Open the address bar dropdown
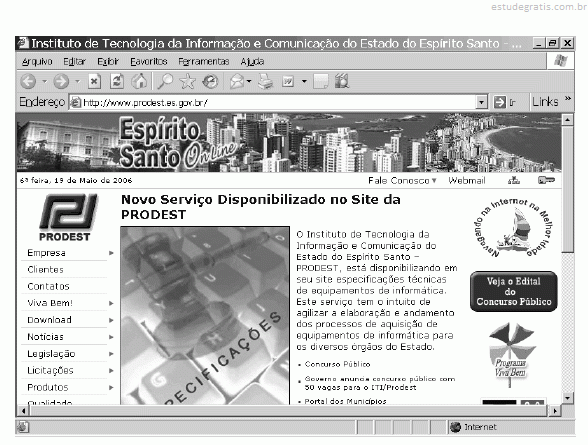 (481, 102)
